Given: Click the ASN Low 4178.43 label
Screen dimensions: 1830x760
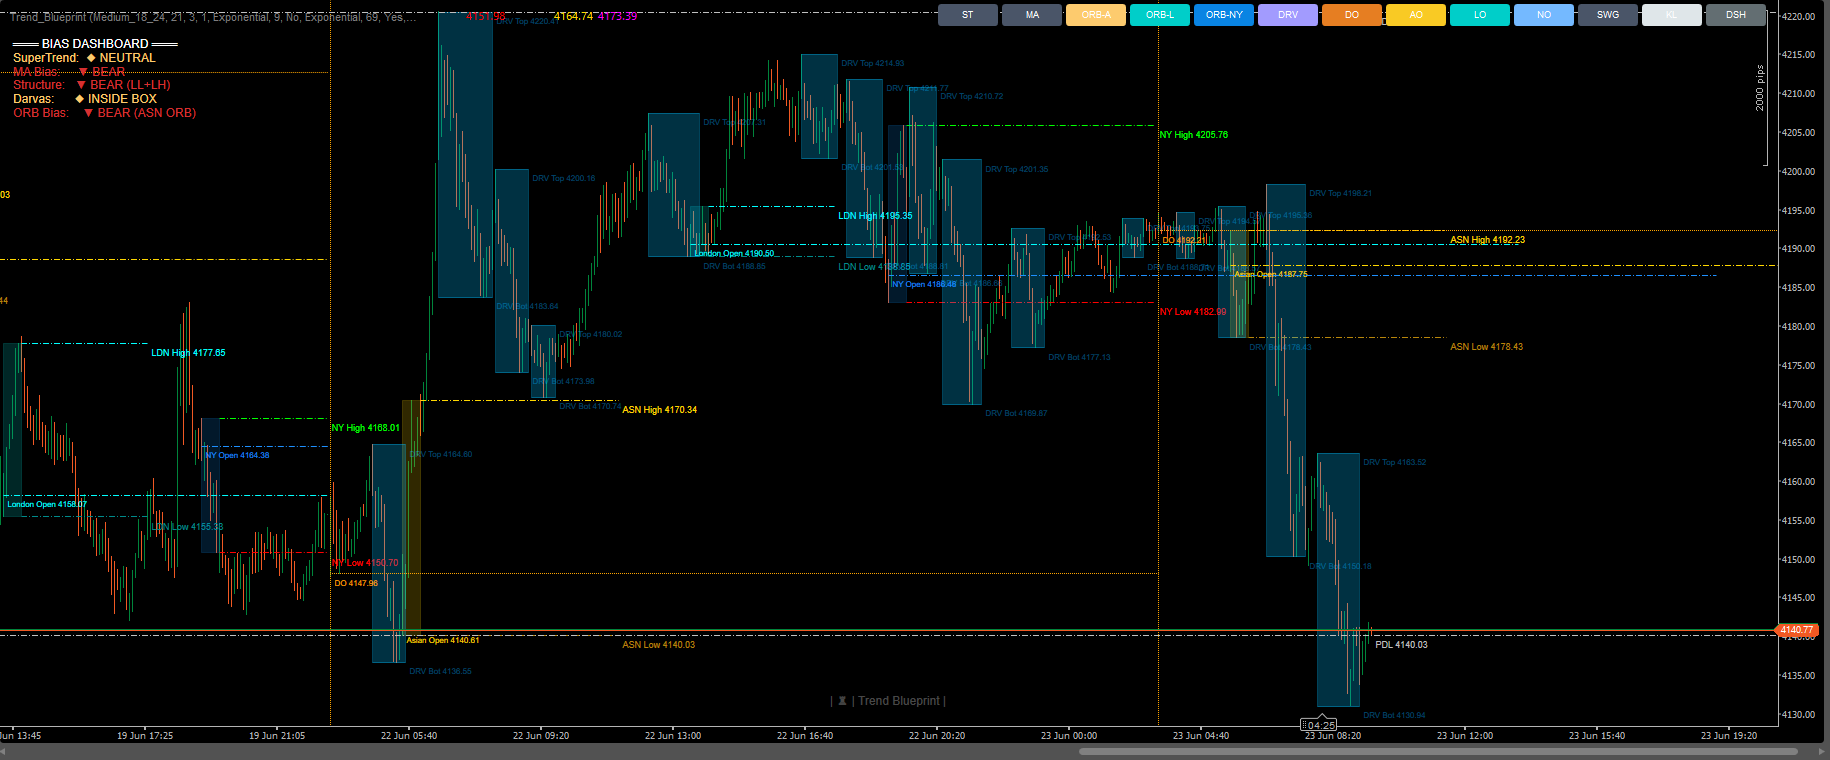Looking at the screenshot, I should tap(1487, 347).
